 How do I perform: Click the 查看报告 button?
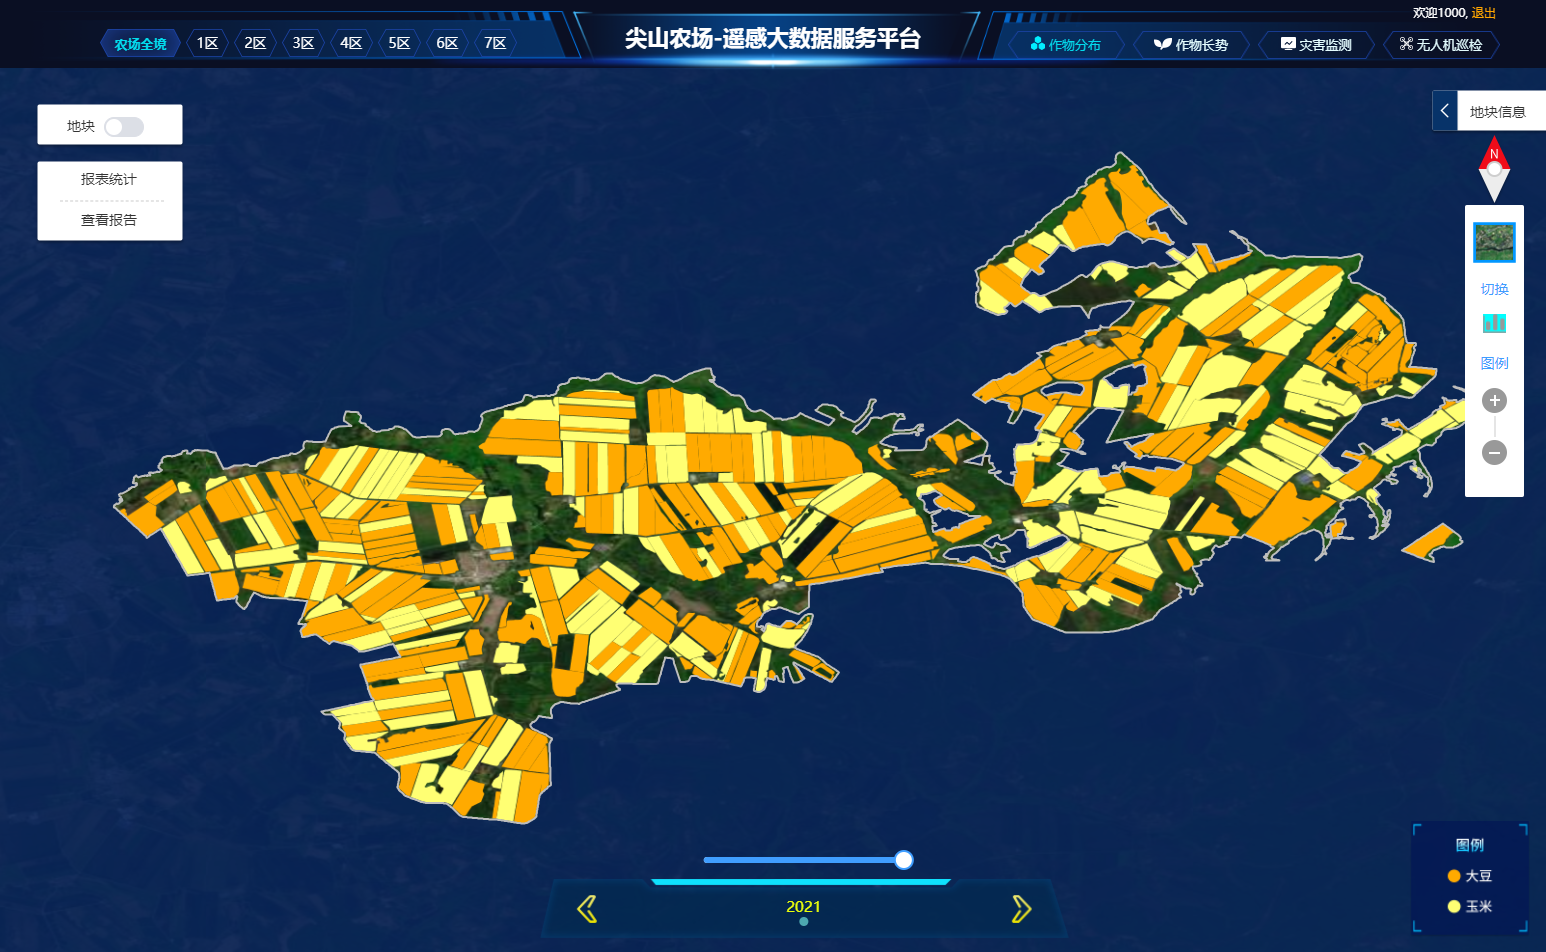[109, 220]
